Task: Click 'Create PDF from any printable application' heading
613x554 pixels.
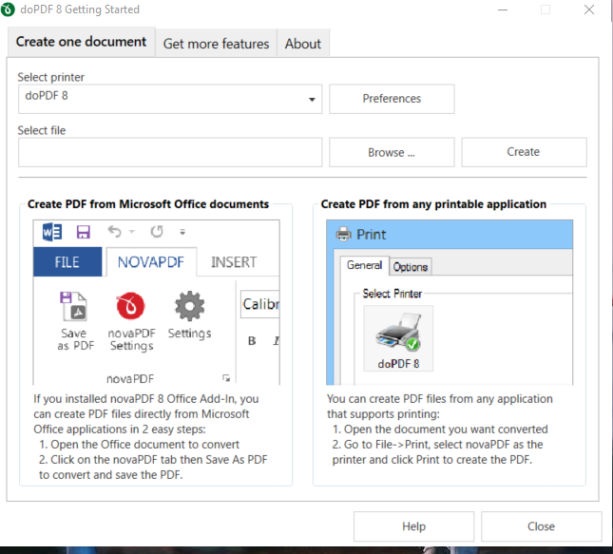Action: 434,204
